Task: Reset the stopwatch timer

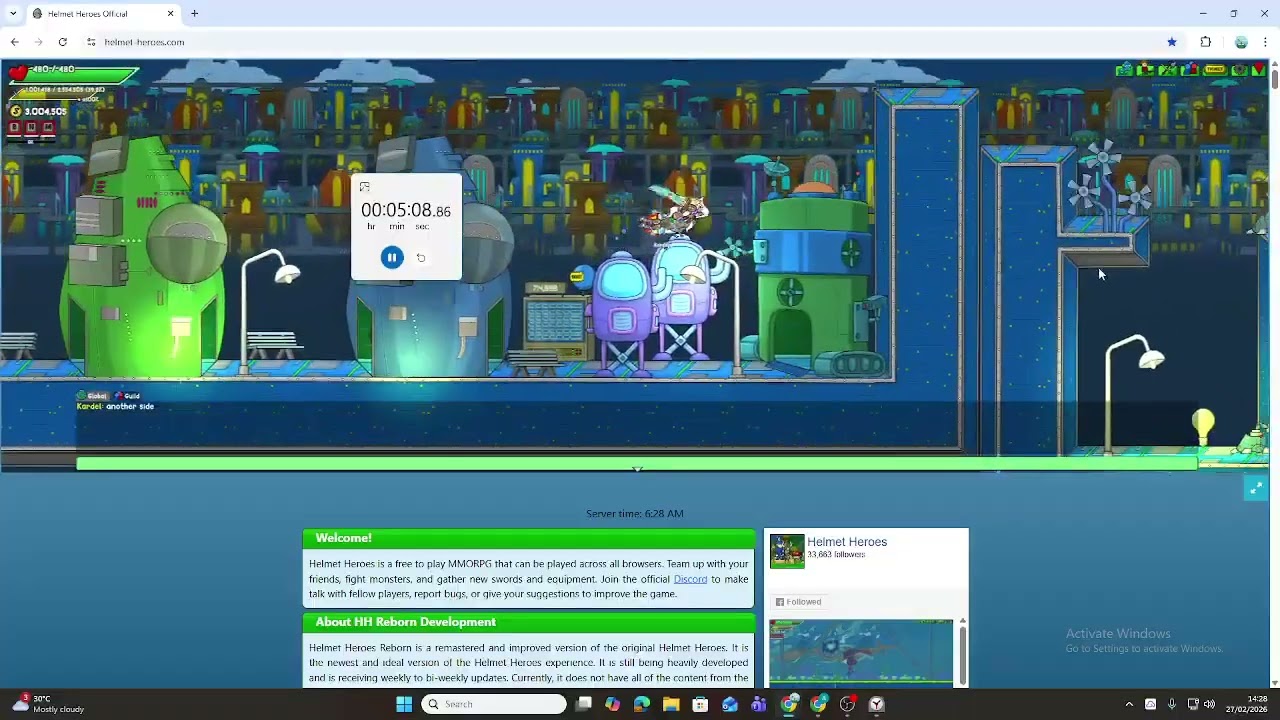Action: pyautogui.click(x=421, y=258)
